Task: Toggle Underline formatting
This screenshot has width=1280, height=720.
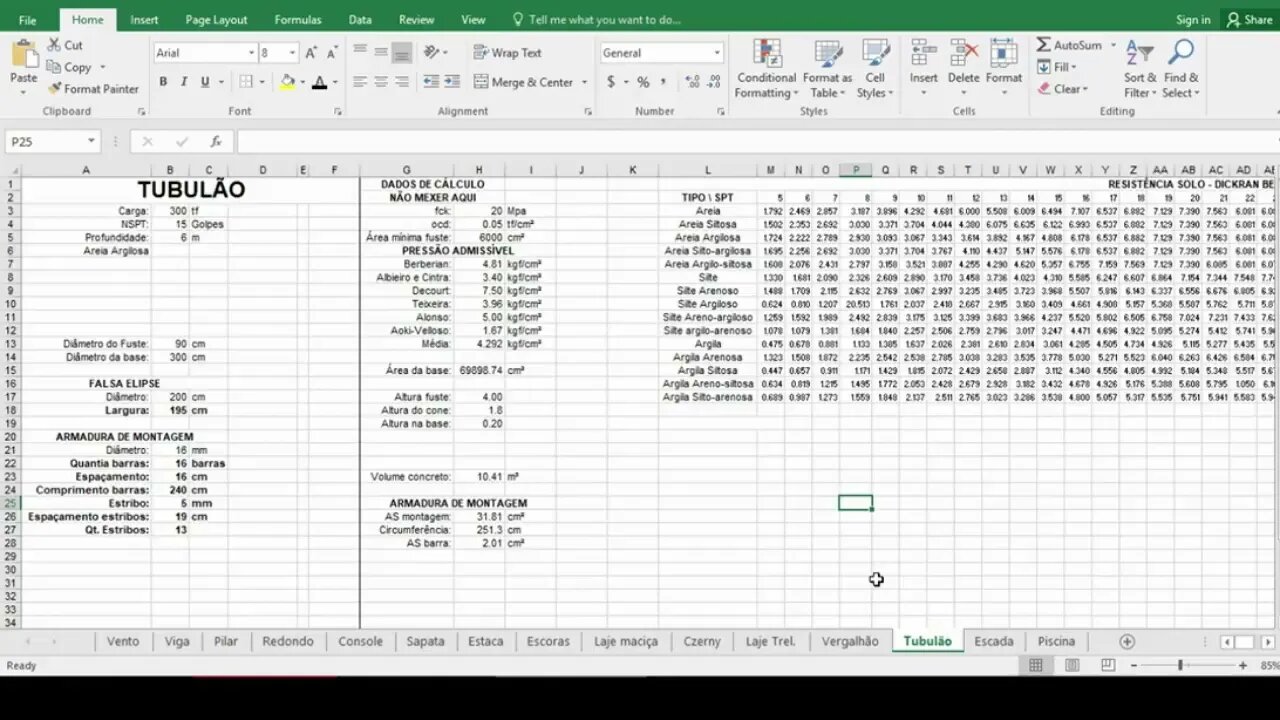Action: pos(205,82)
